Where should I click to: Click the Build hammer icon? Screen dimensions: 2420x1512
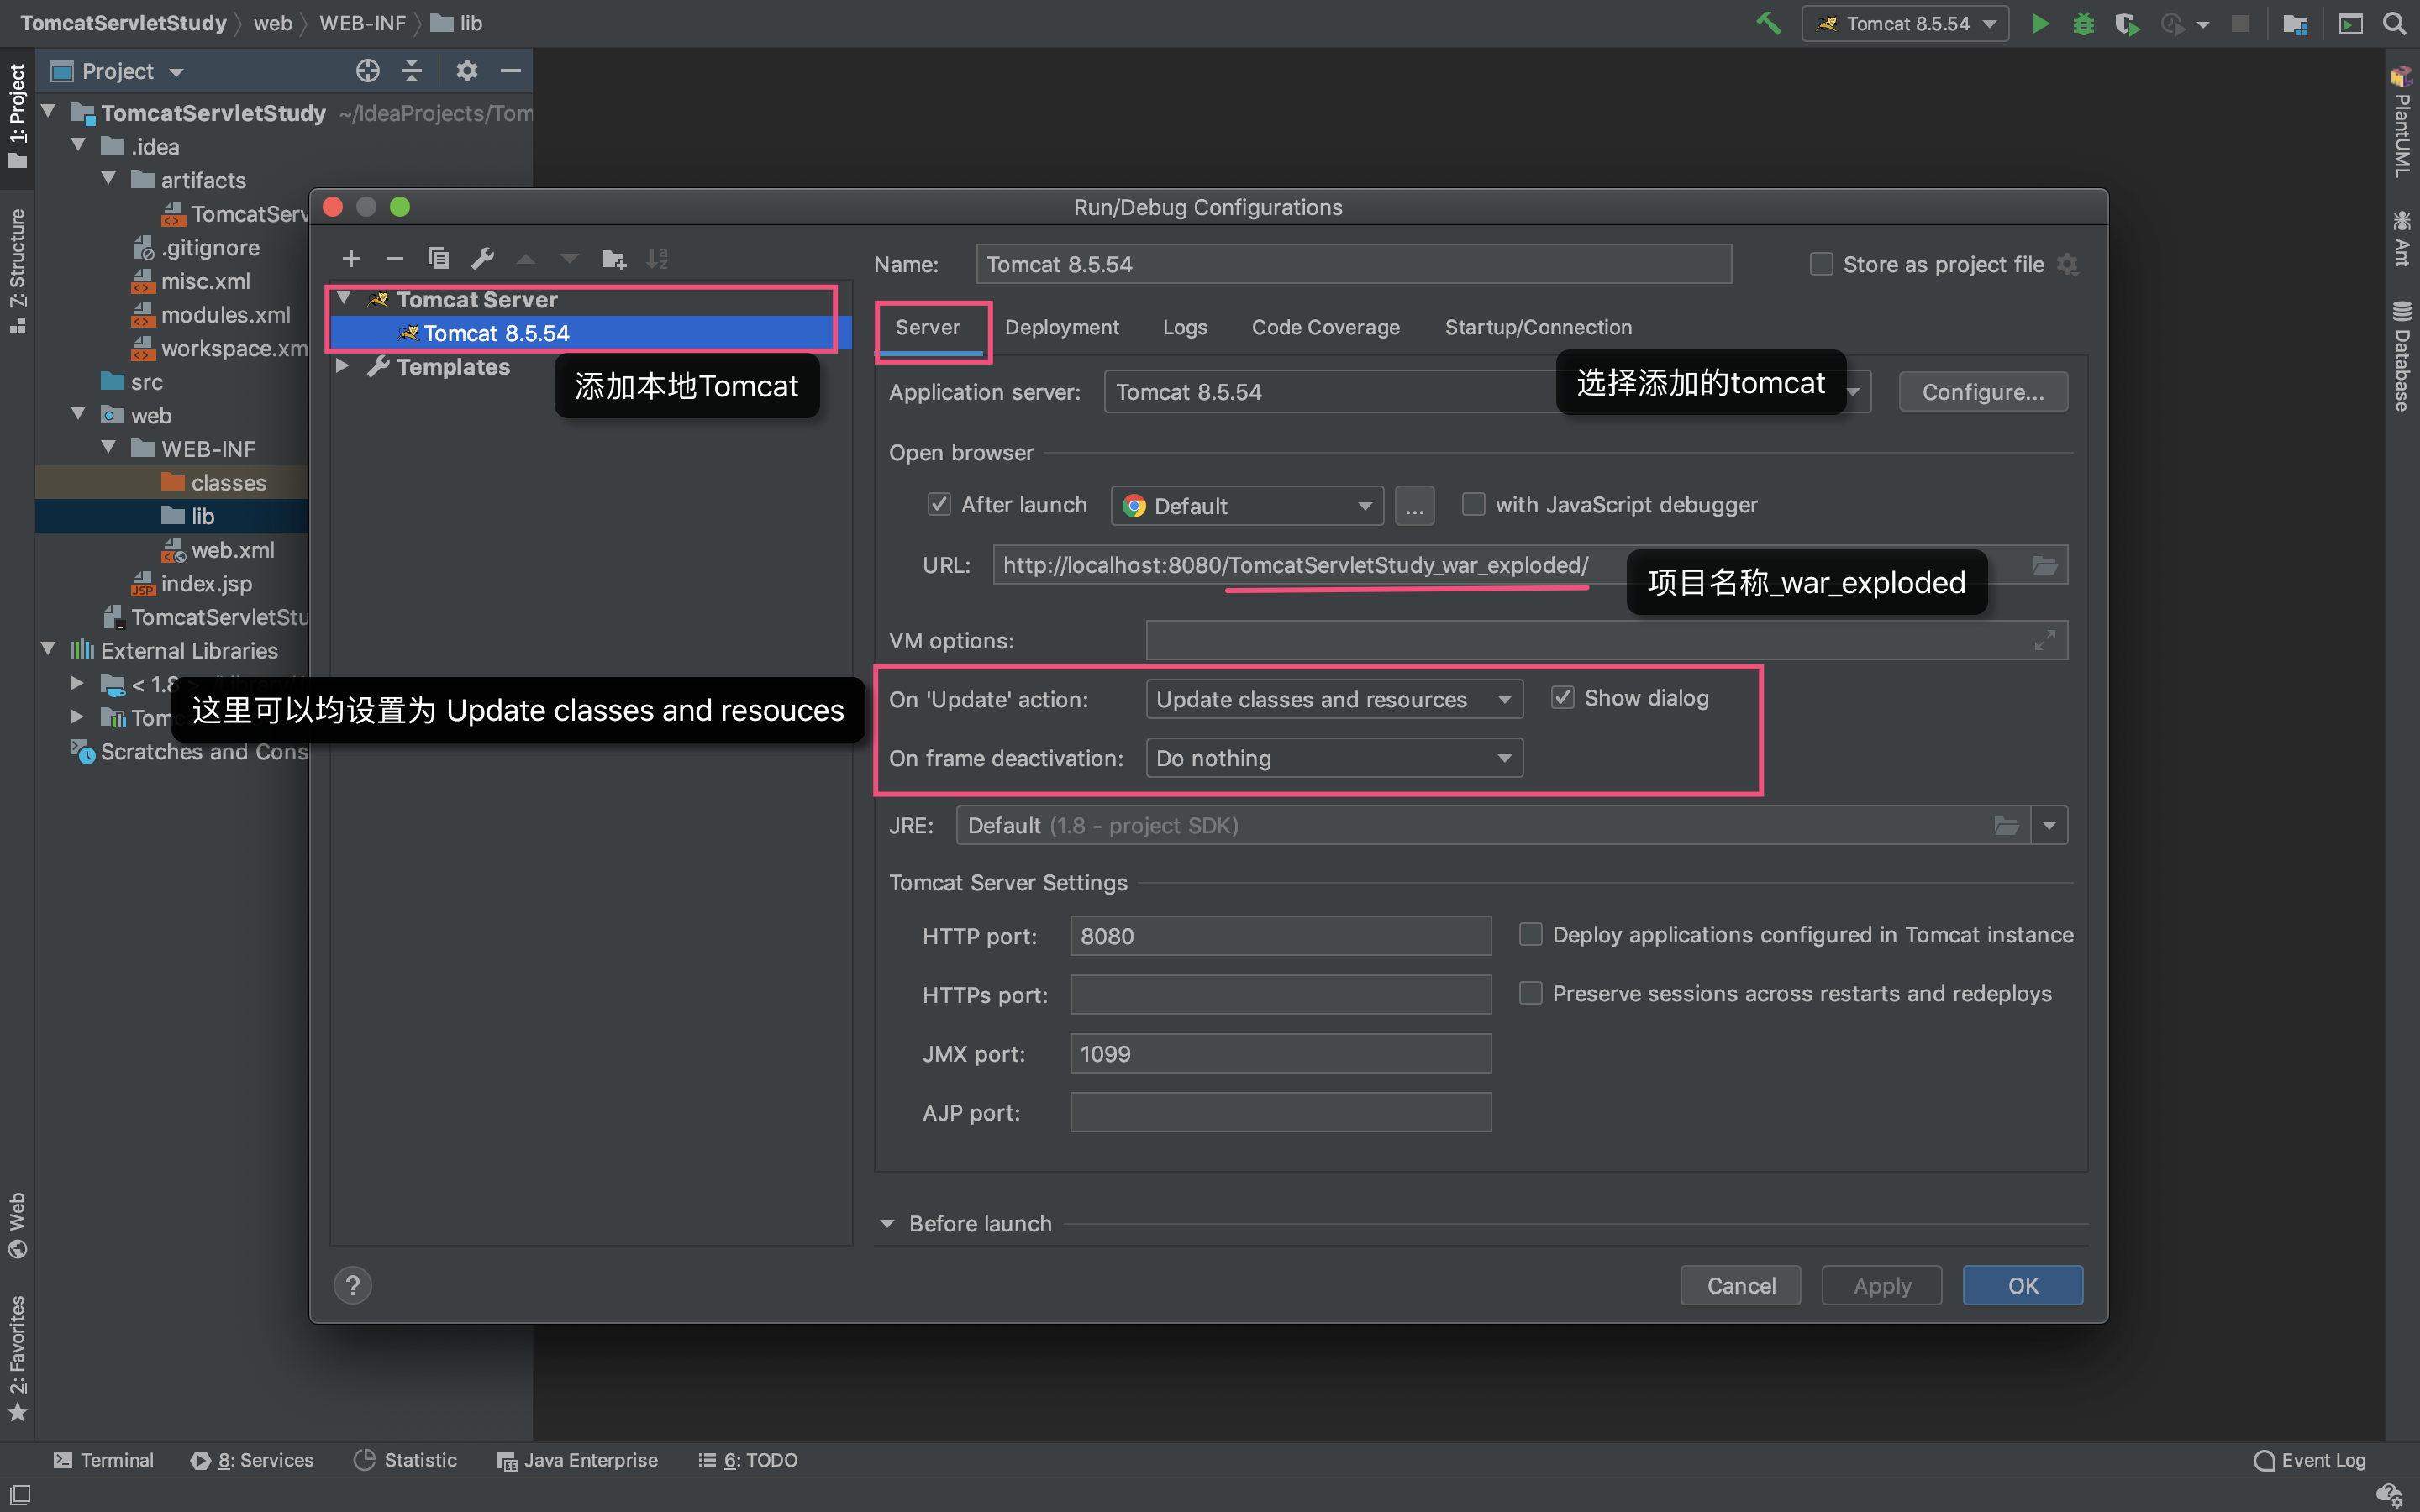(1768, 23)
